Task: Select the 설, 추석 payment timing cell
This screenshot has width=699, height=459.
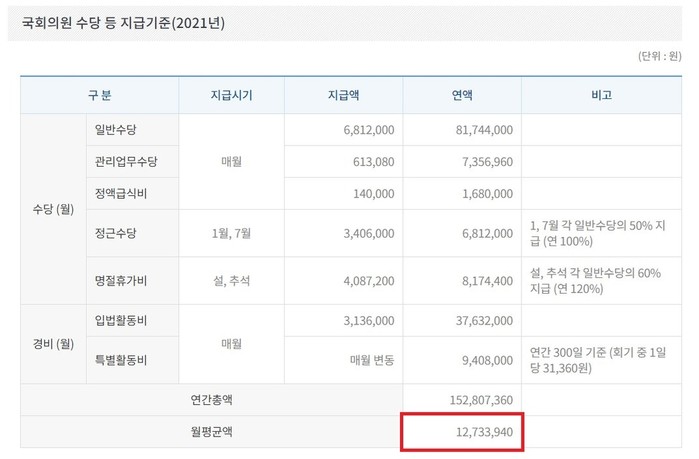Action: coord(231,281)
